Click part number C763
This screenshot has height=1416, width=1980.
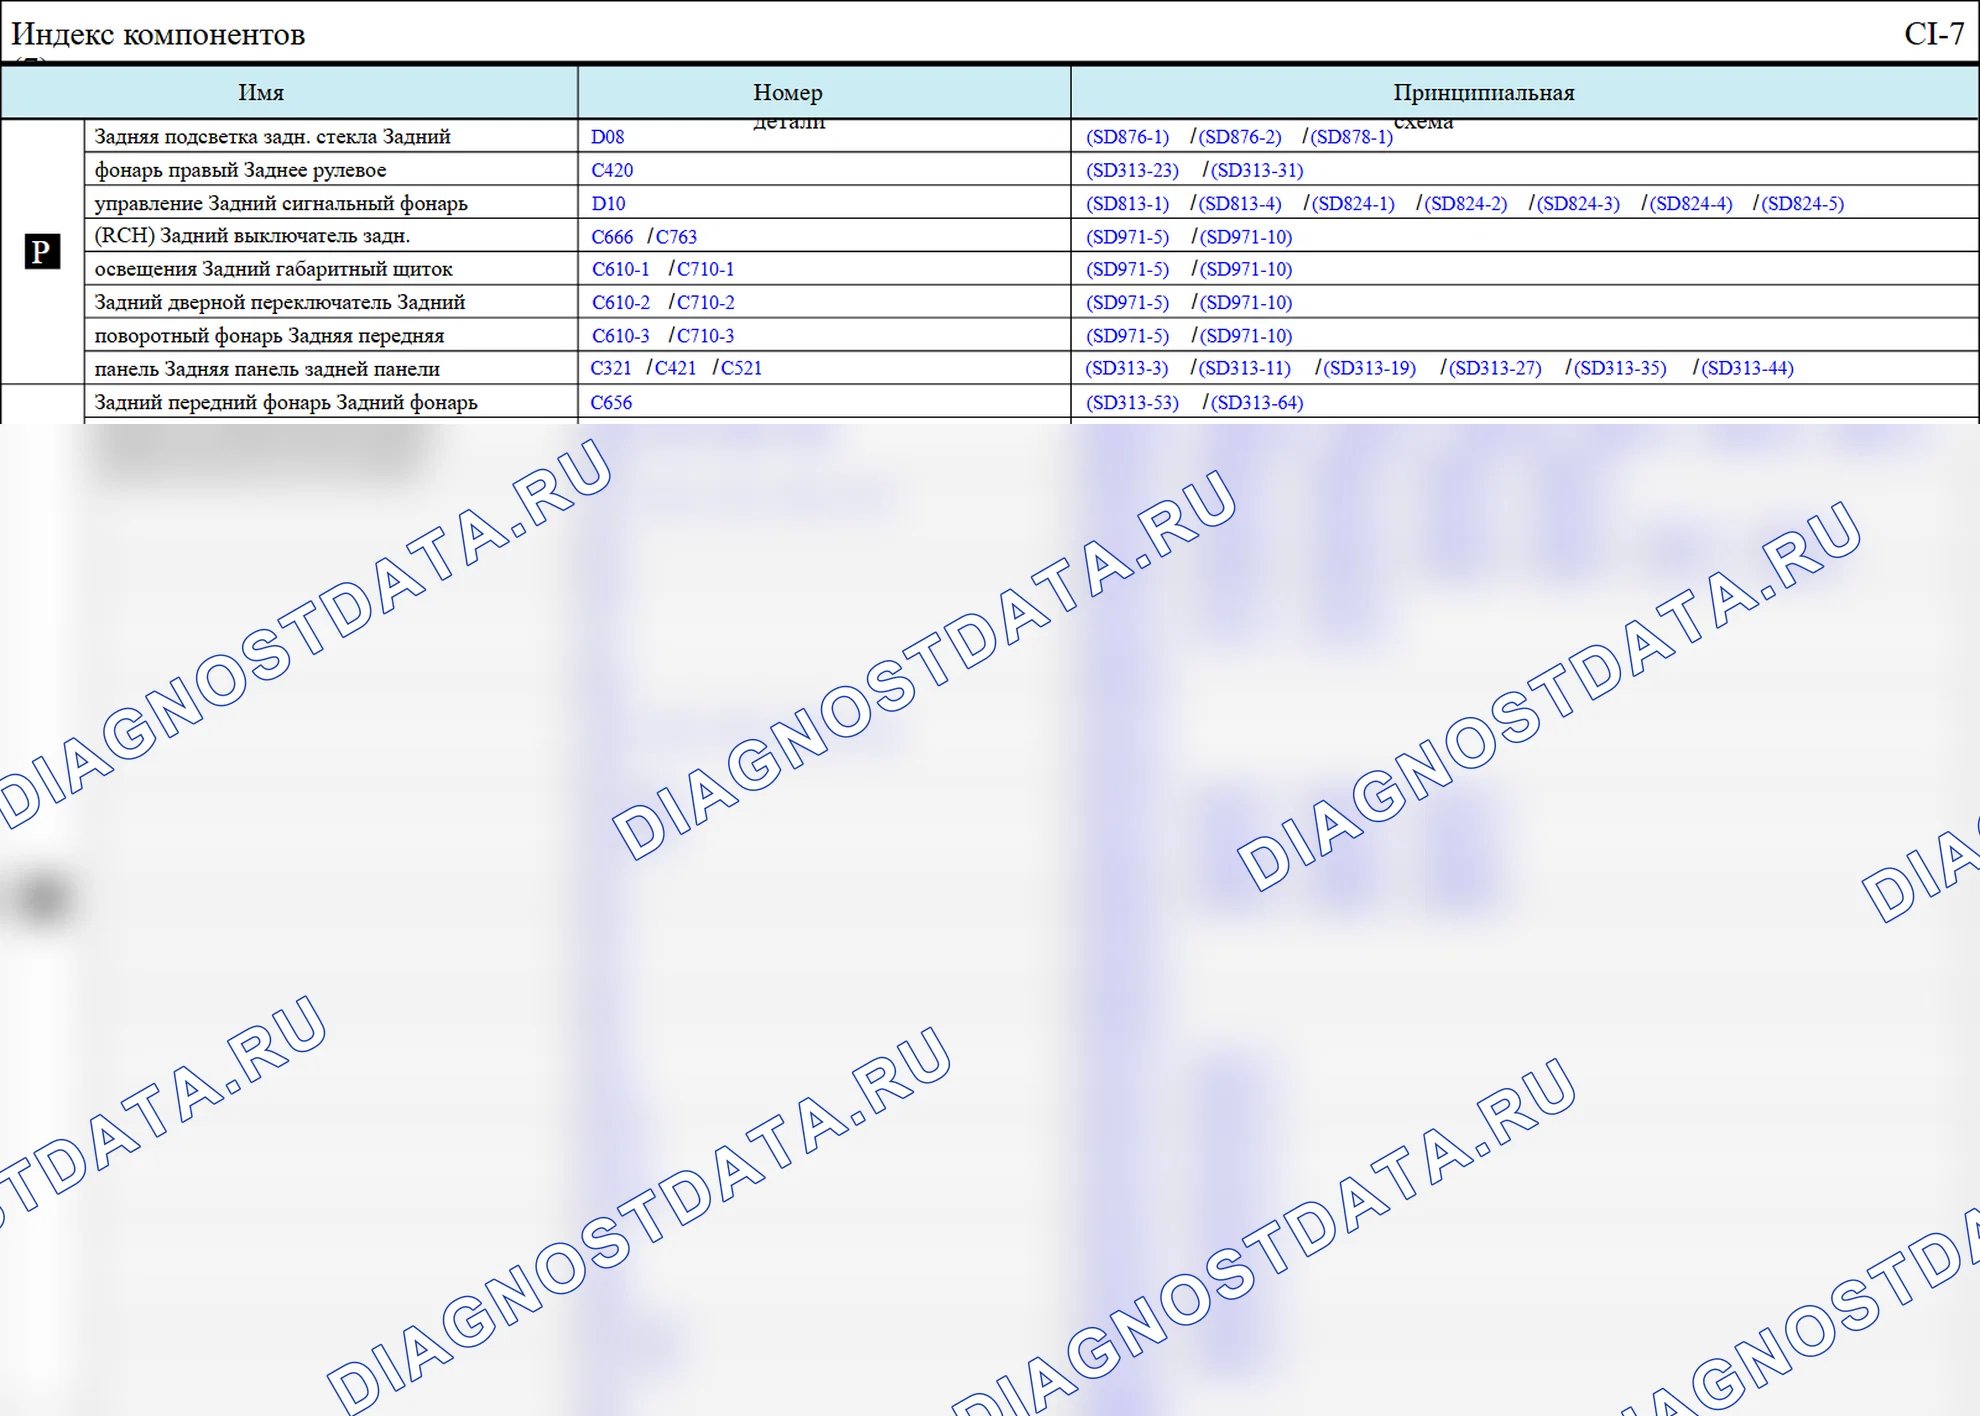[676, 237]
